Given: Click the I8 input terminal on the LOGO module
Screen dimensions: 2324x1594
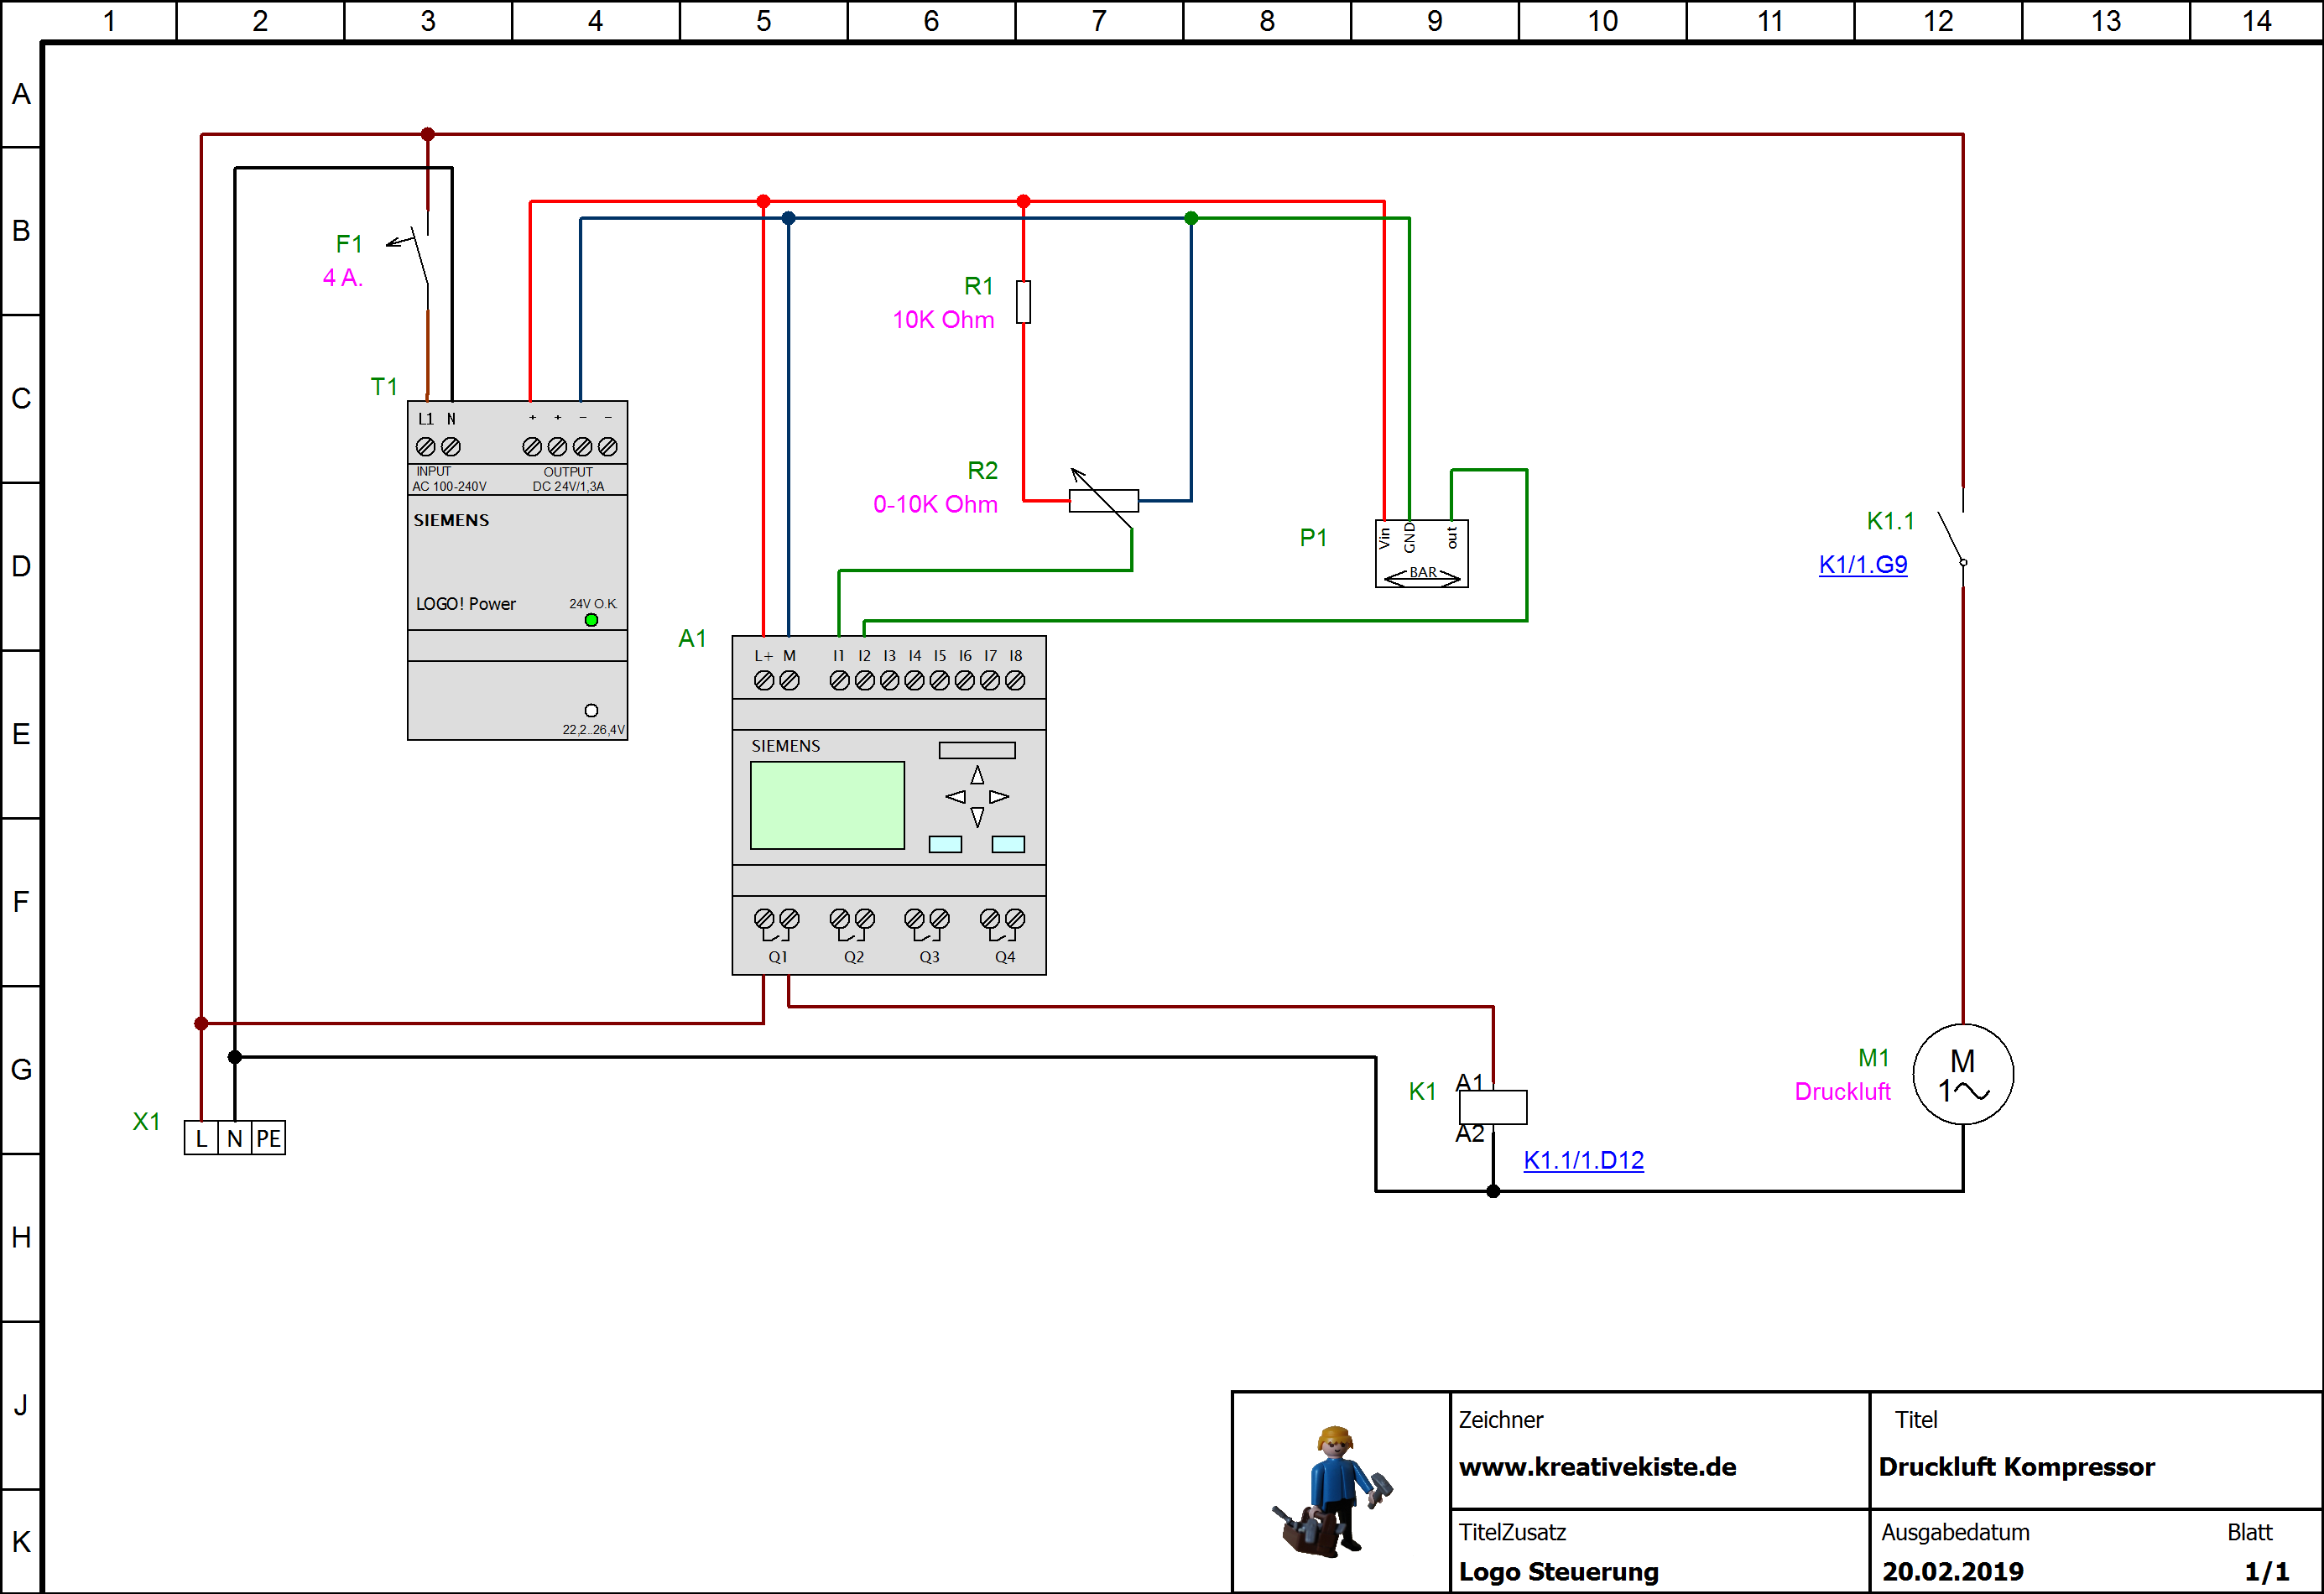Looking at the screenshot, I should click(1015, 680).
